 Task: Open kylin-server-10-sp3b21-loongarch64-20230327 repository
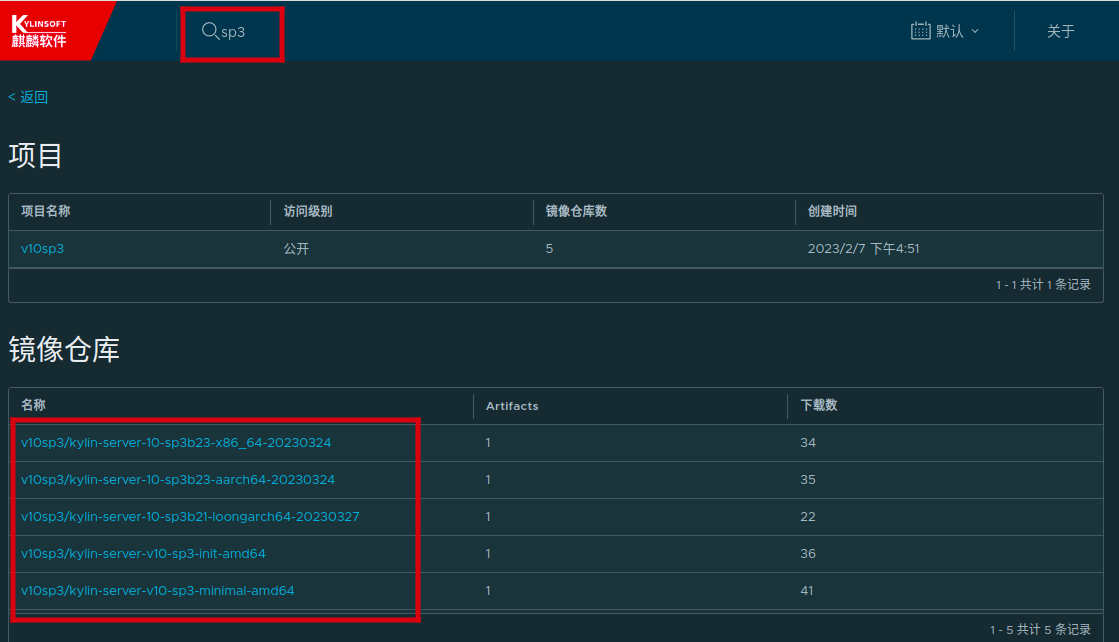[x=190, y=517]
